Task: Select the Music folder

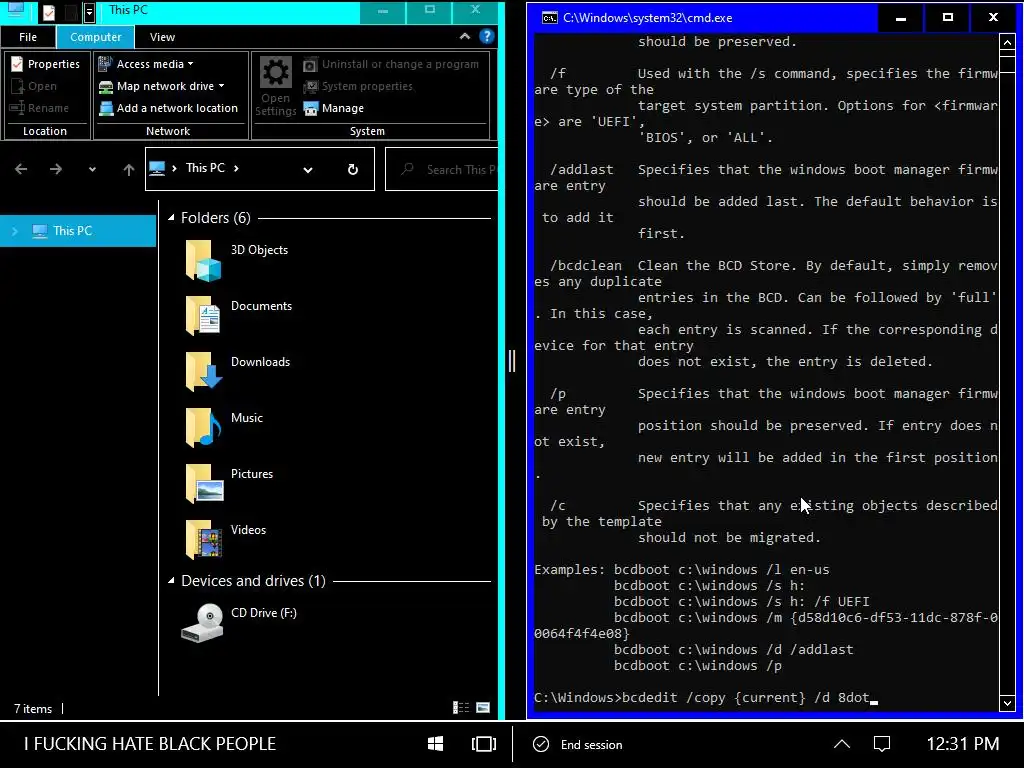Action: (x=225, y=428)
